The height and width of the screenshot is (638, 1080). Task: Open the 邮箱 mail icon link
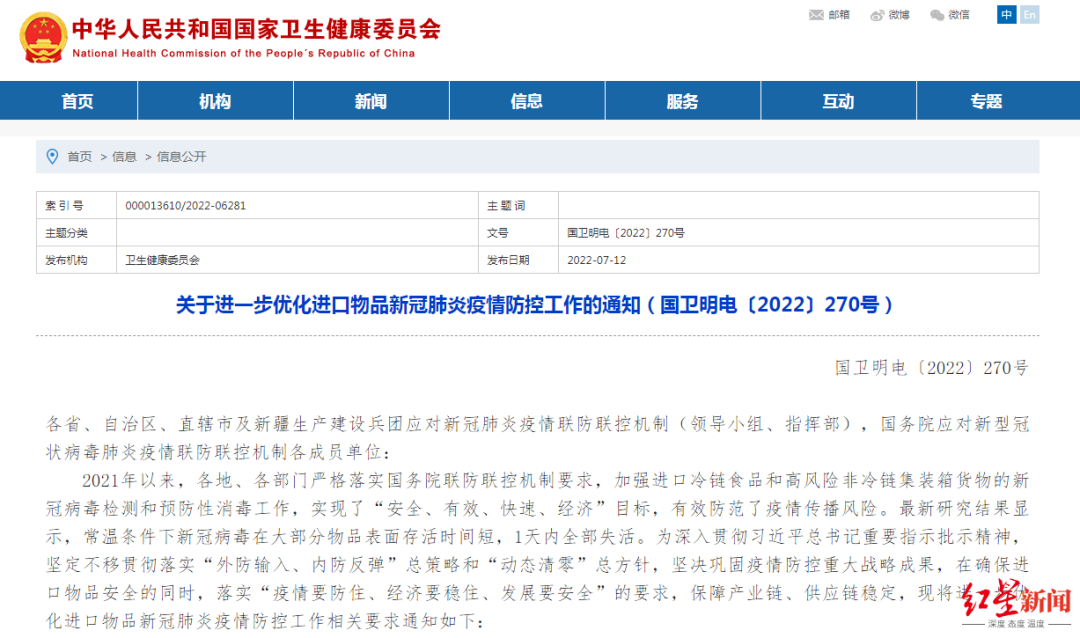[829, 14]
